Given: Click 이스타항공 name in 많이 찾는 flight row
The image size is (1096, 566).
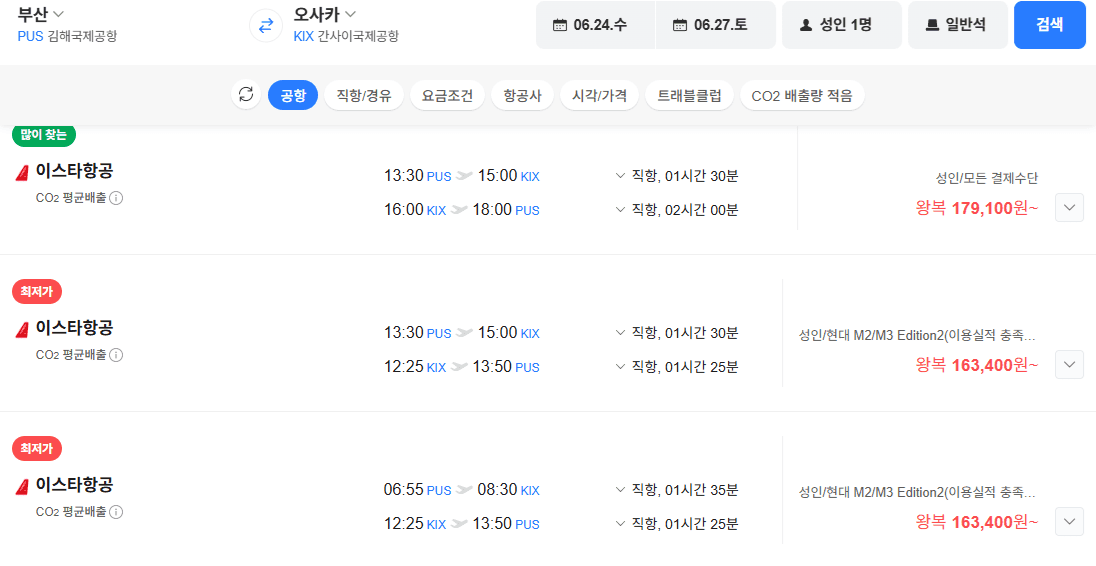Looking at the screenshot, I should [75, 170].
